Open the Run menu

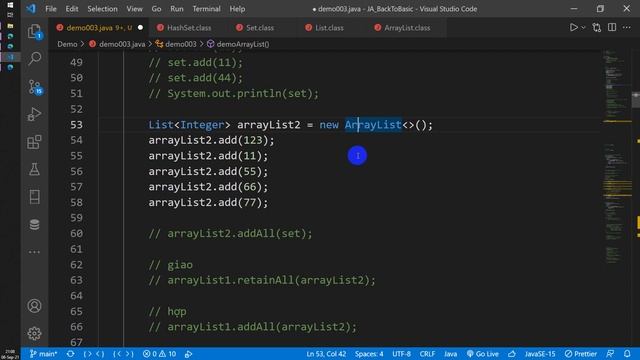[177, 9]
